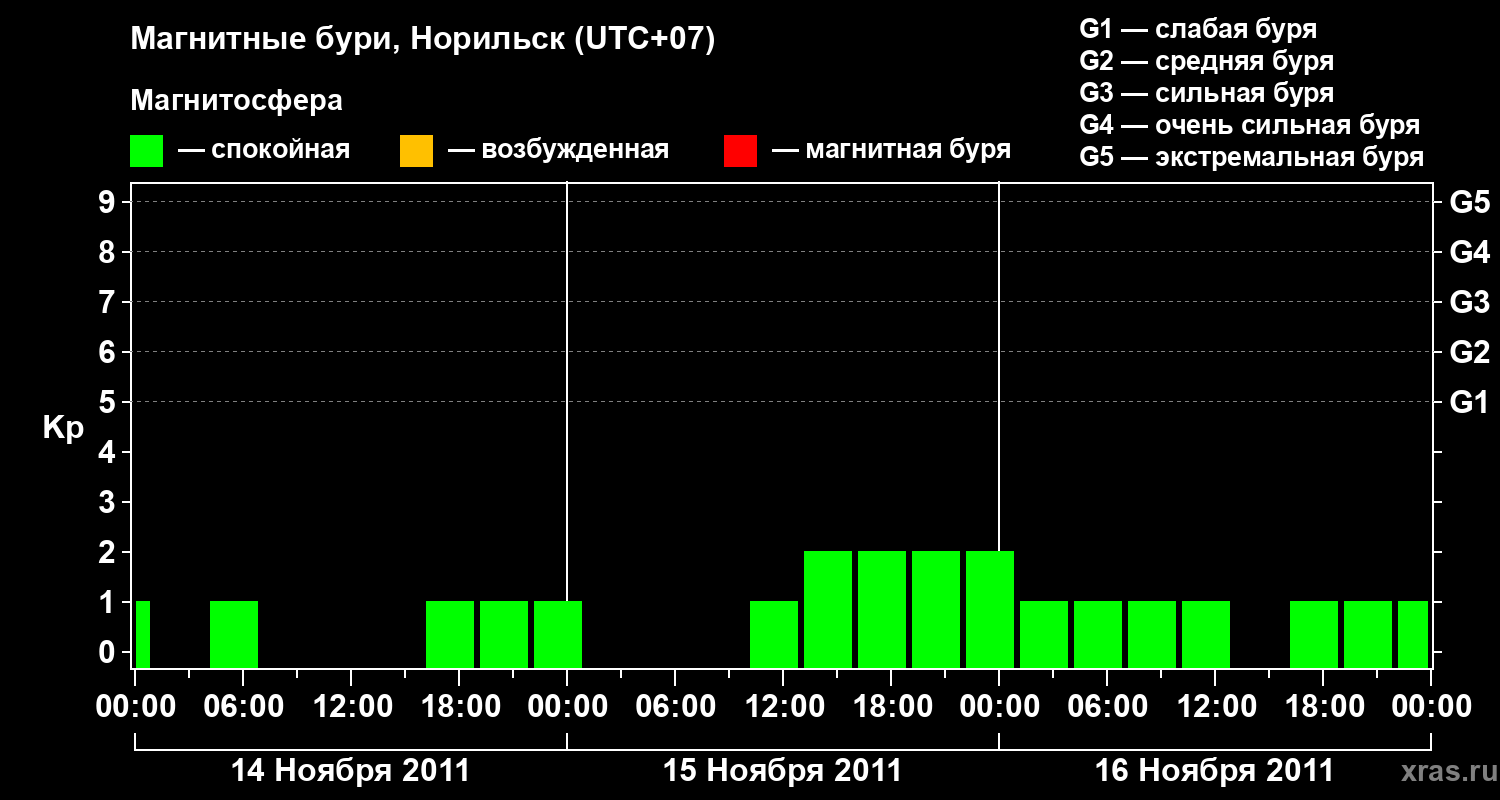The width and height of the screenshot is (1500, 800).
Task: Click the '12:00' time label for 14 Ноября
Action: 351,707
